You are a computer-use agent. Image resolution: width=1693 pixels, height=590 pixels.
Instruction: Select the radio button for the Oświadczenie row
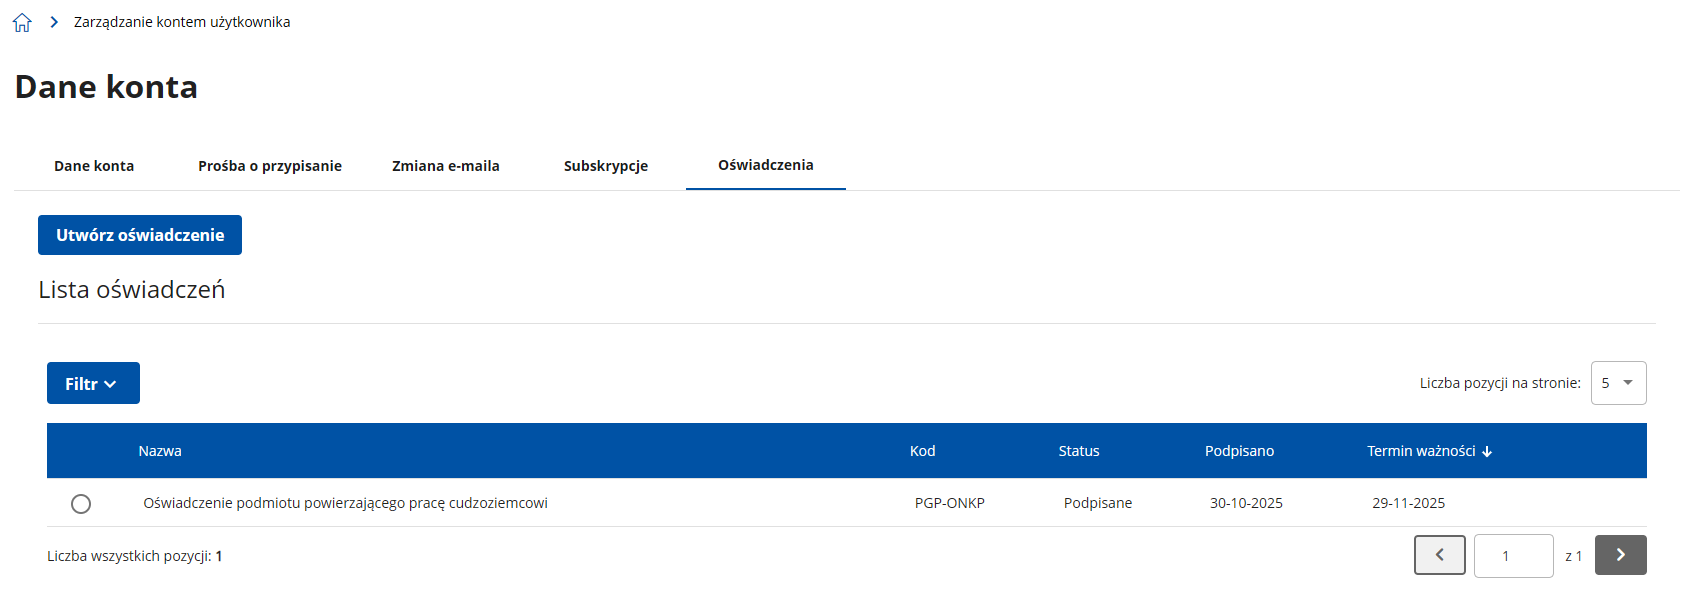click(x=81, y=504)
